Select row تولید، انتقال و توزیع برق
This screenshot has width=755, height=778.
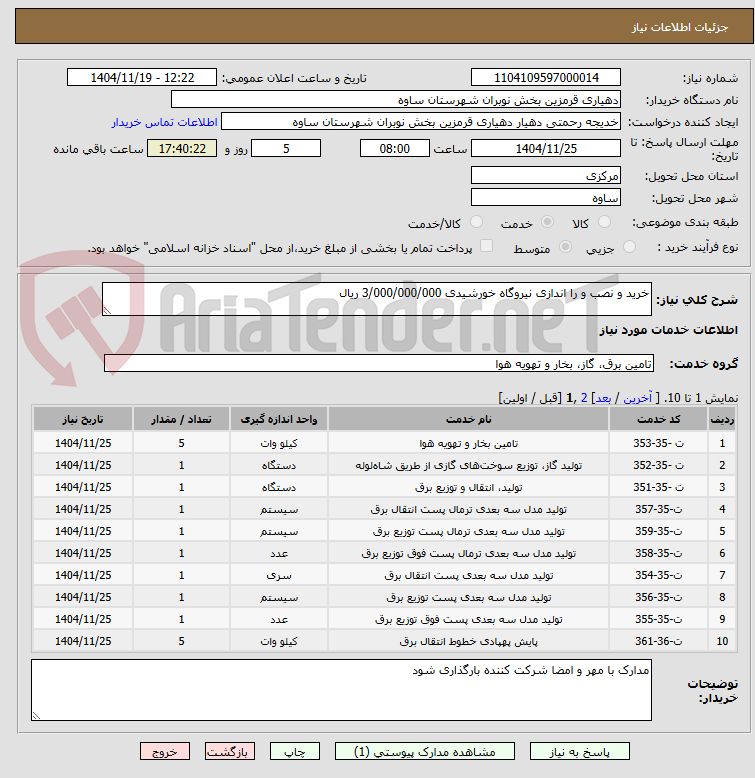pos(384,487)
